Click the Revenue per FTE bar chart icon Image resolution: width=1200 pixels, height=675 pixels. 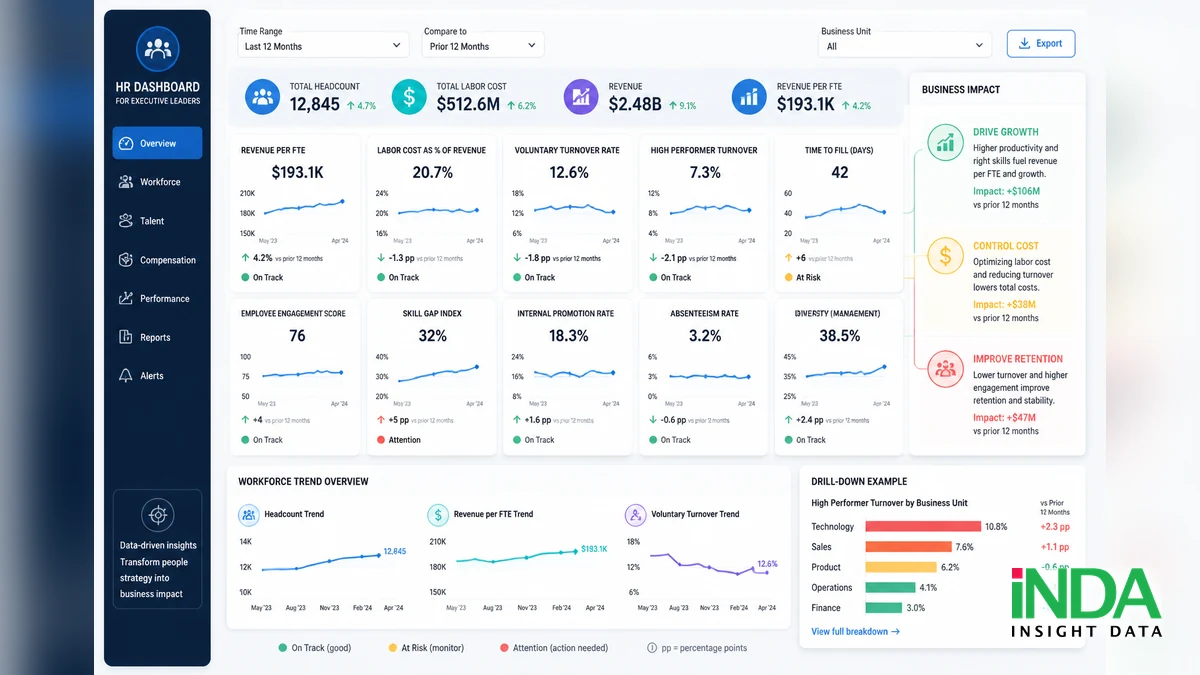coord(749,97)
